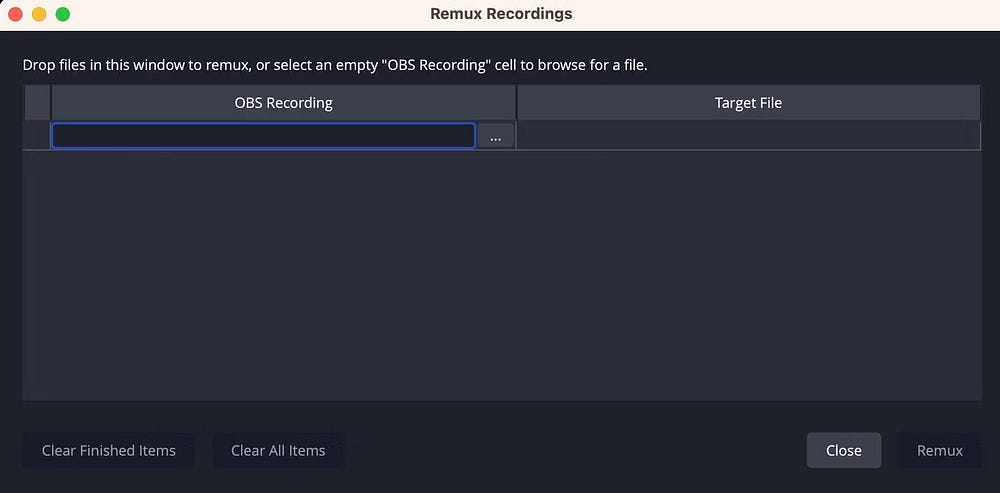1000x493 pixels.
Task: Focus the OBS Recording path input field
Action: 263,136
